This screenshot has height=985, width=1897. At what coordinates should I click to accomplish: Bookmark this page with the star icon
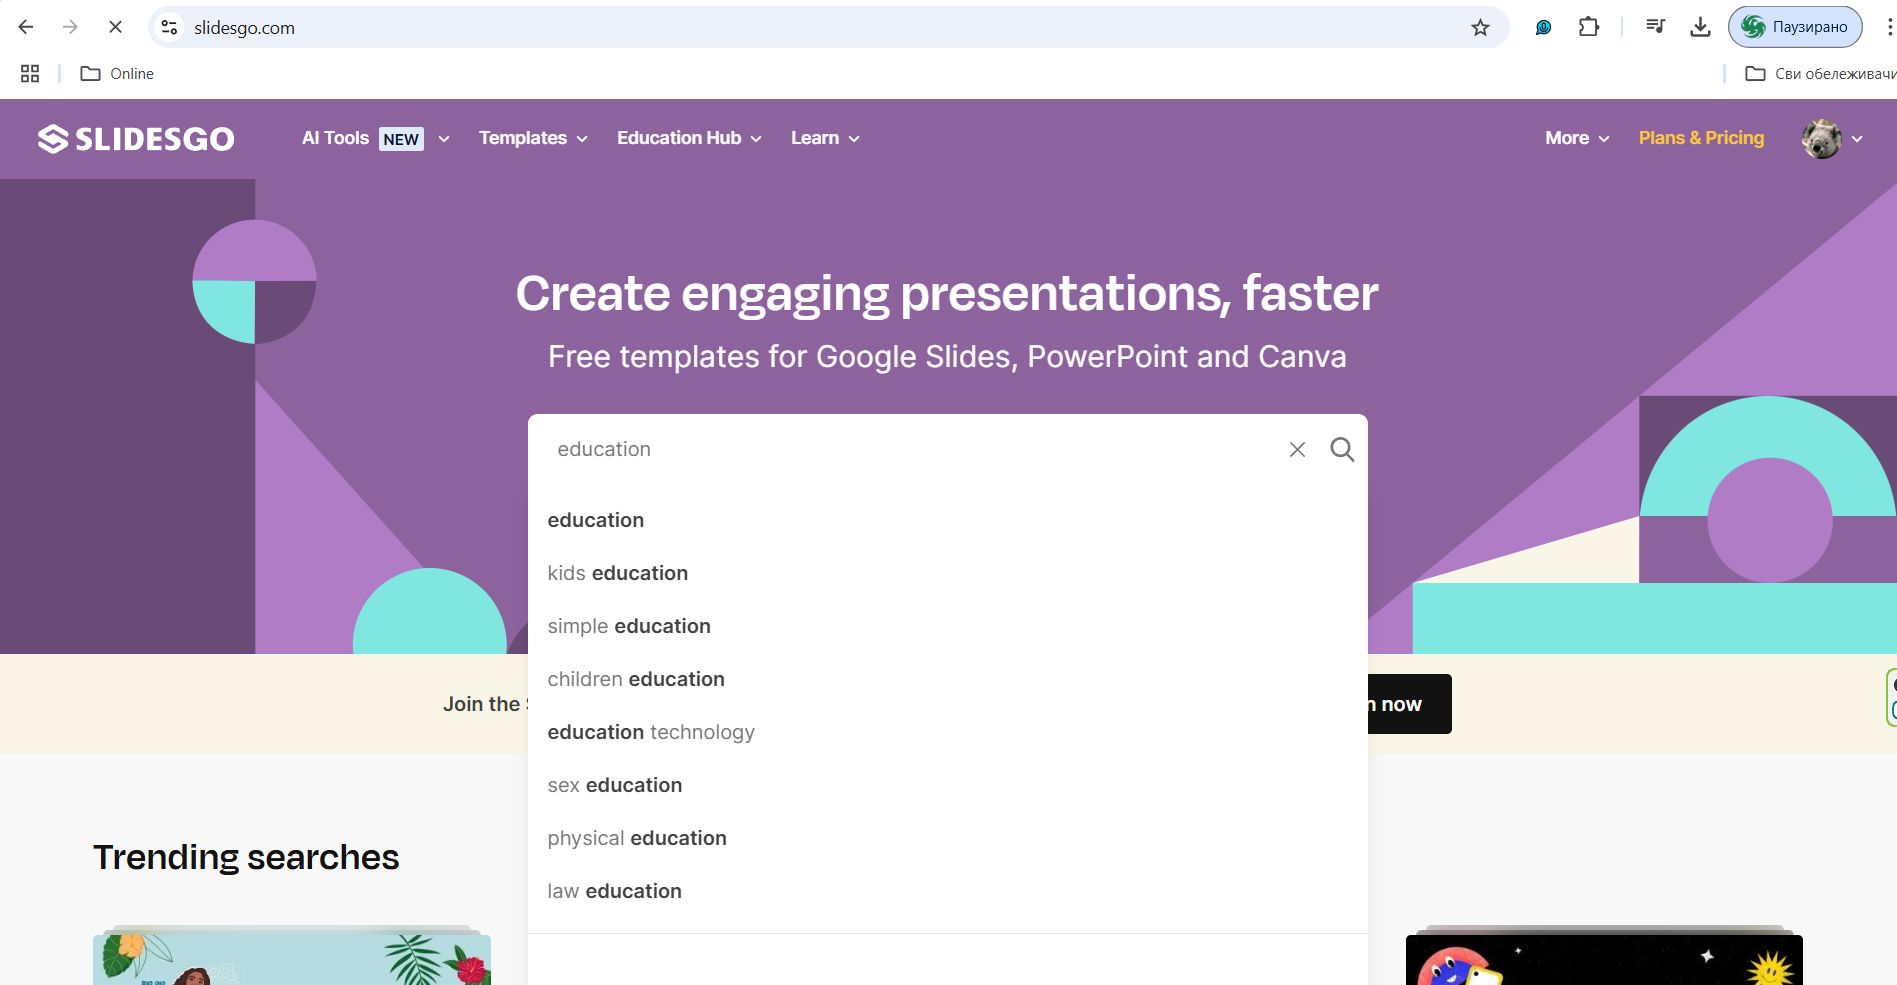pos(1480,28)
